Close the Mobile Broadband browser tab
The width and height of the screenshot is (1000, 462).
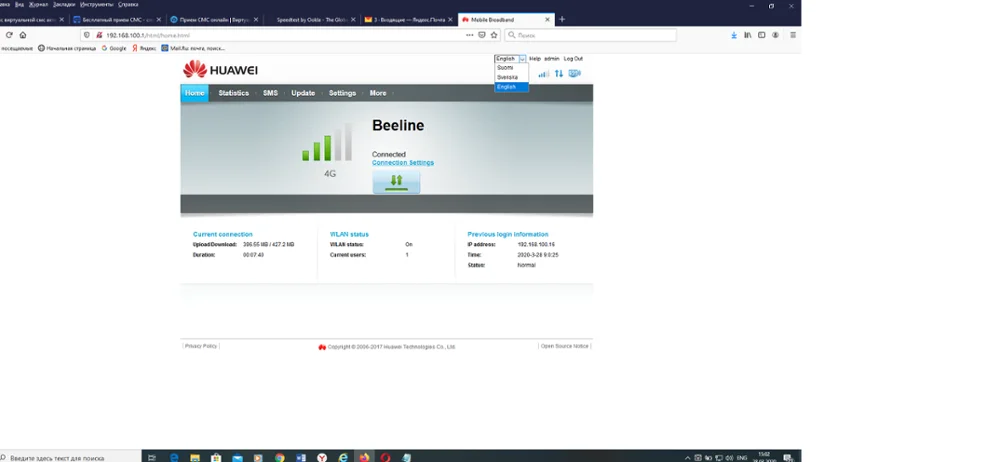(x=547, y=20)
